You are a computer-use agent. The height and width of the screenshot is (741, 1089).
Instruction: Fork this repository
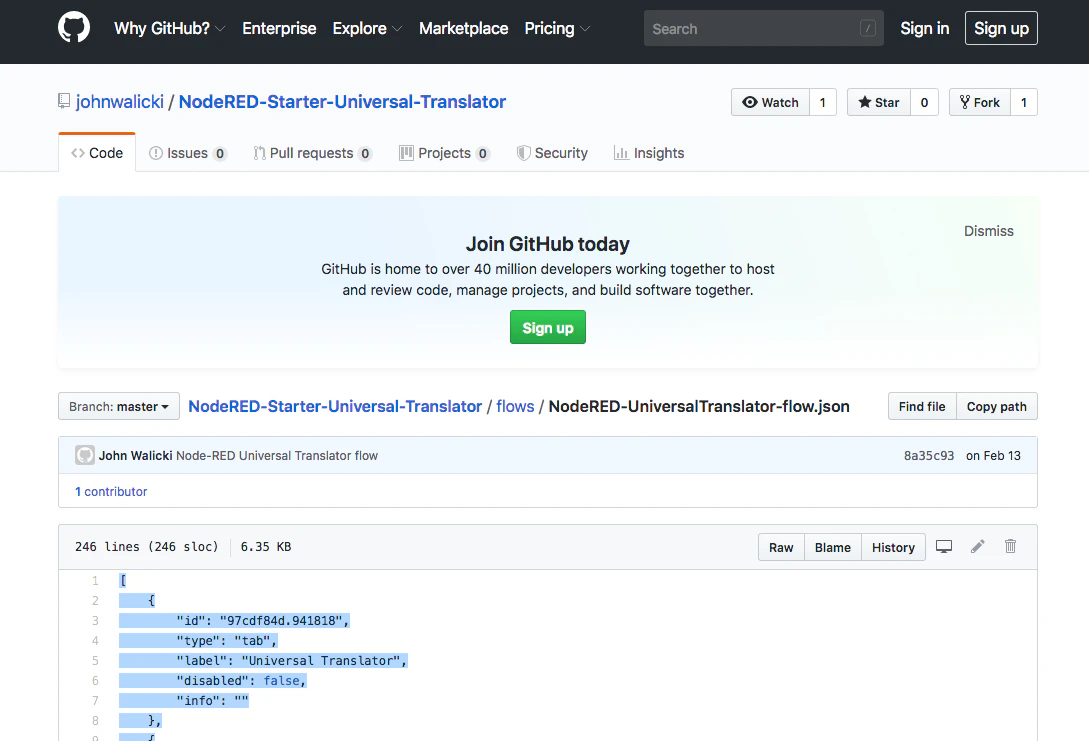[980, 102]
